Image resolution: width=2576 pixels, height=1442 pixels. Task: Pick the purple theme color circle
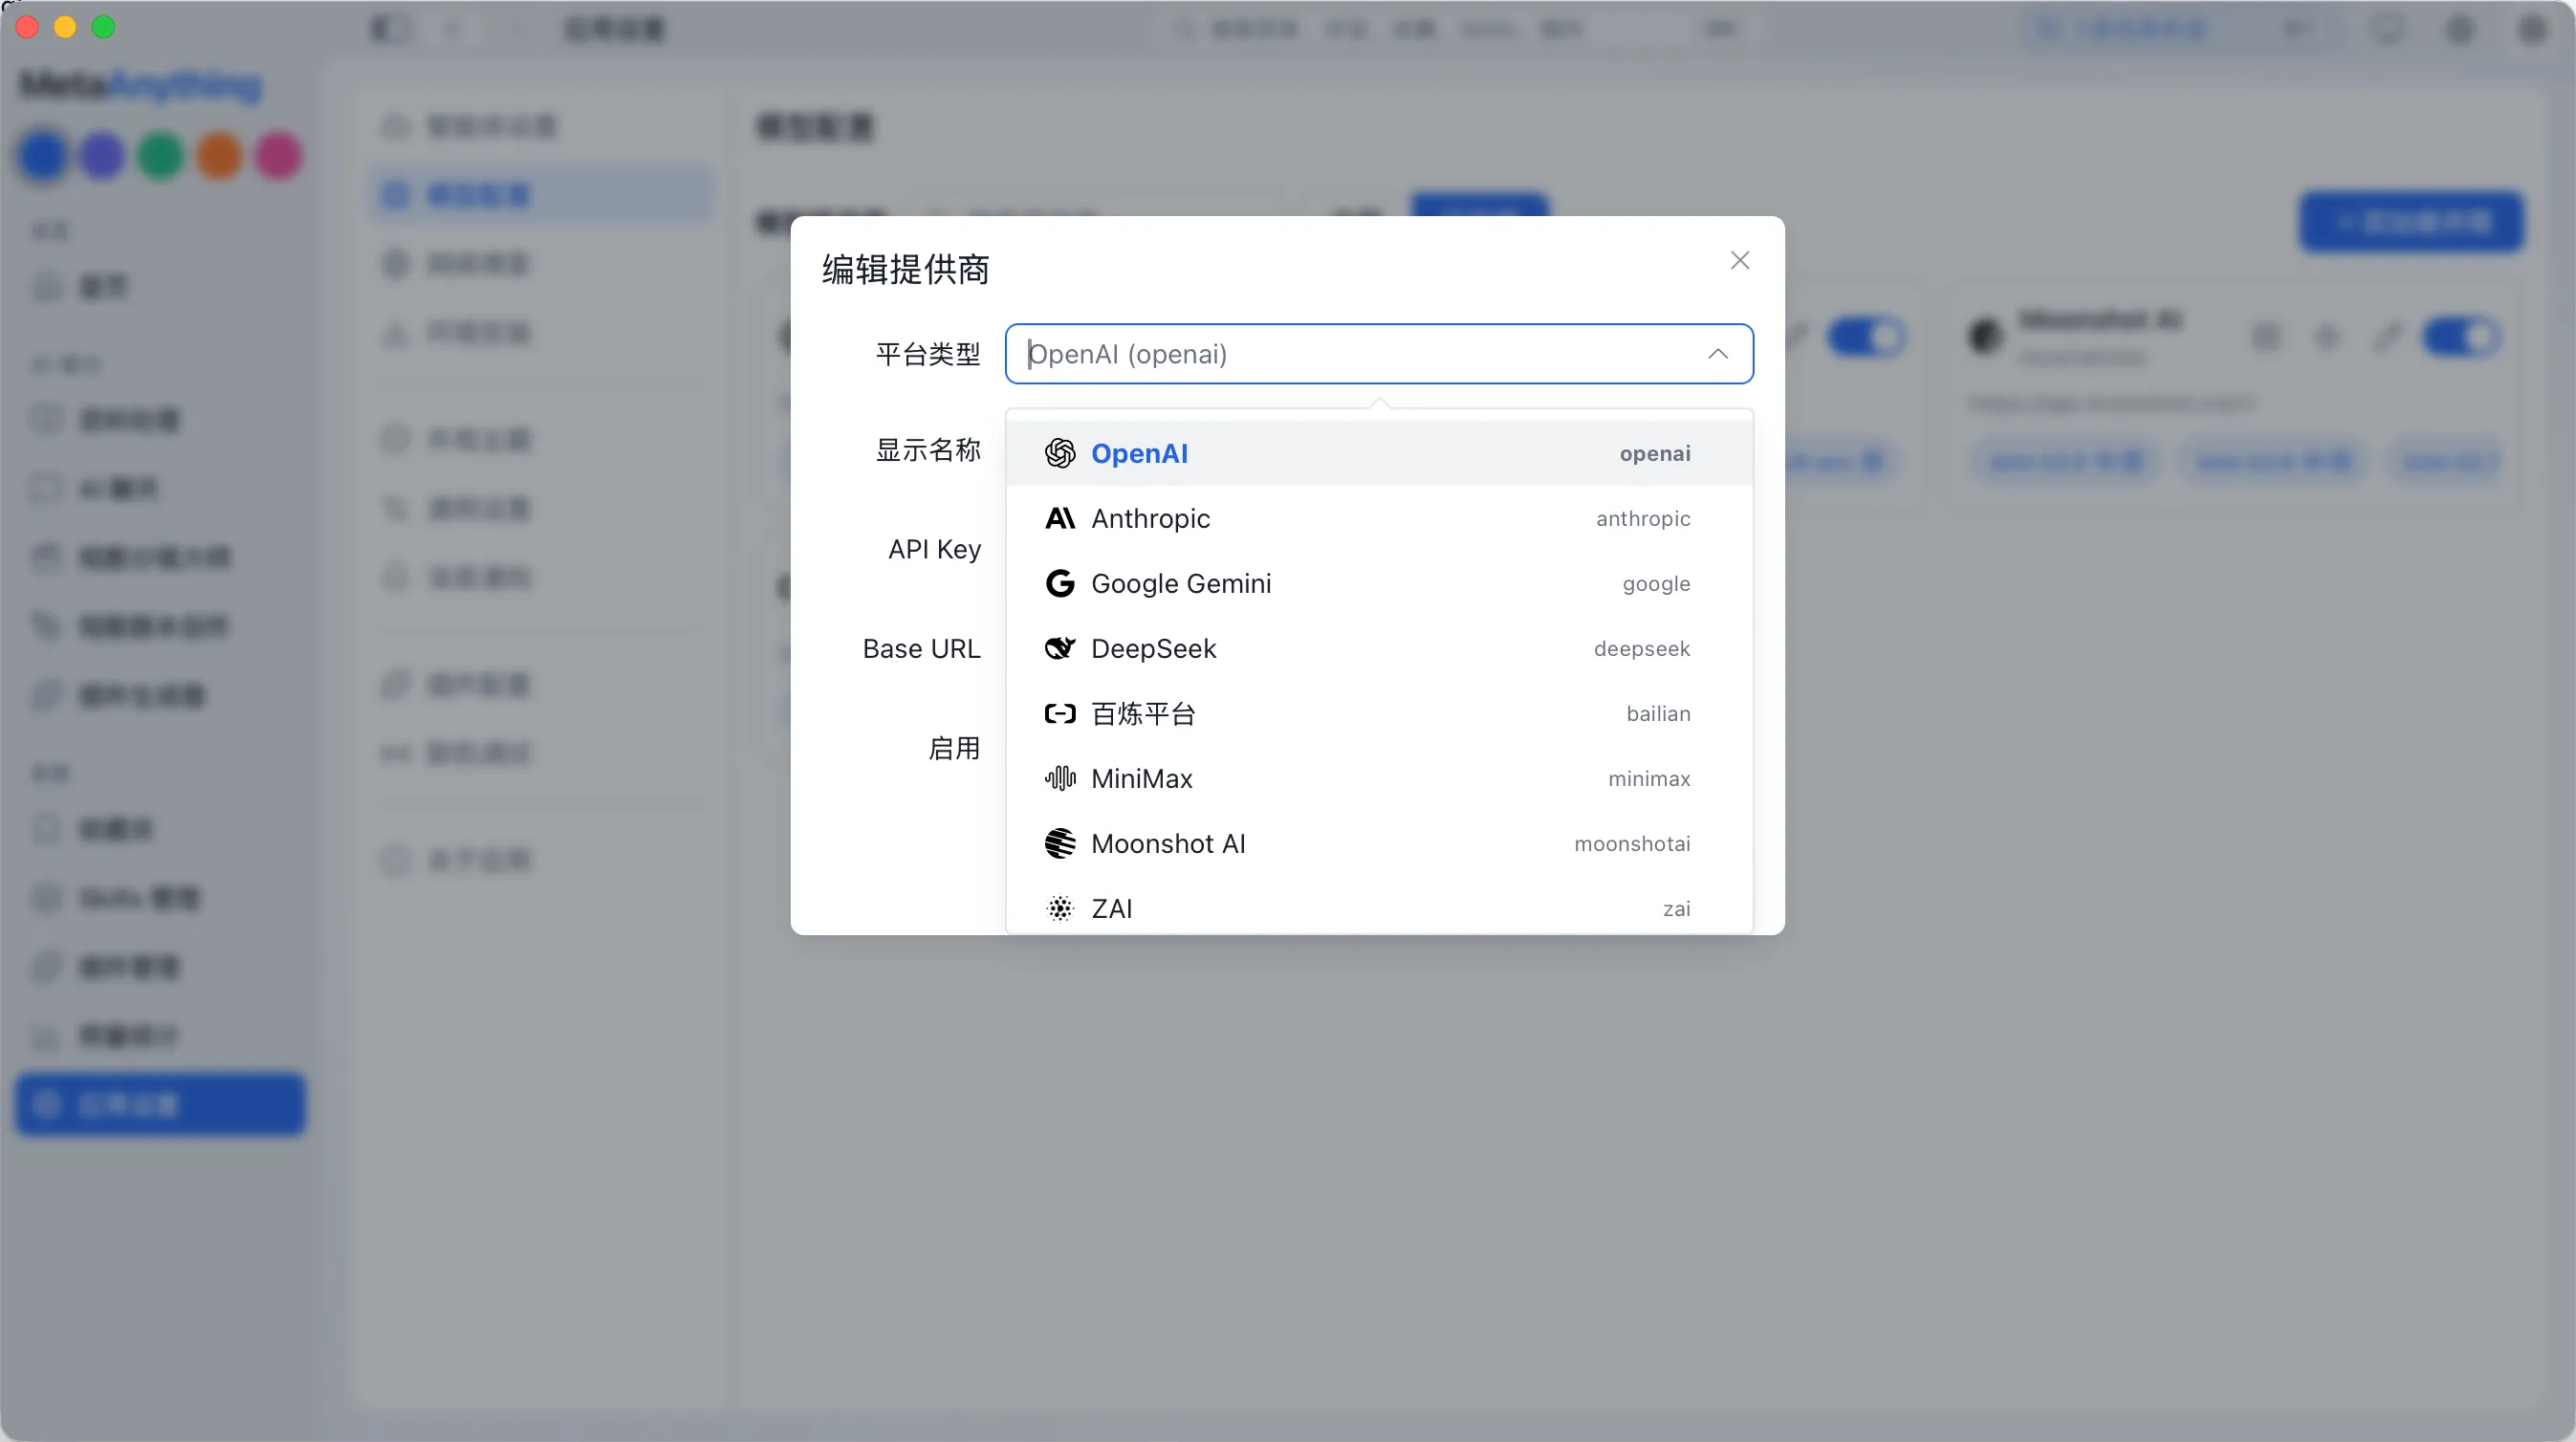pos(102,156)
